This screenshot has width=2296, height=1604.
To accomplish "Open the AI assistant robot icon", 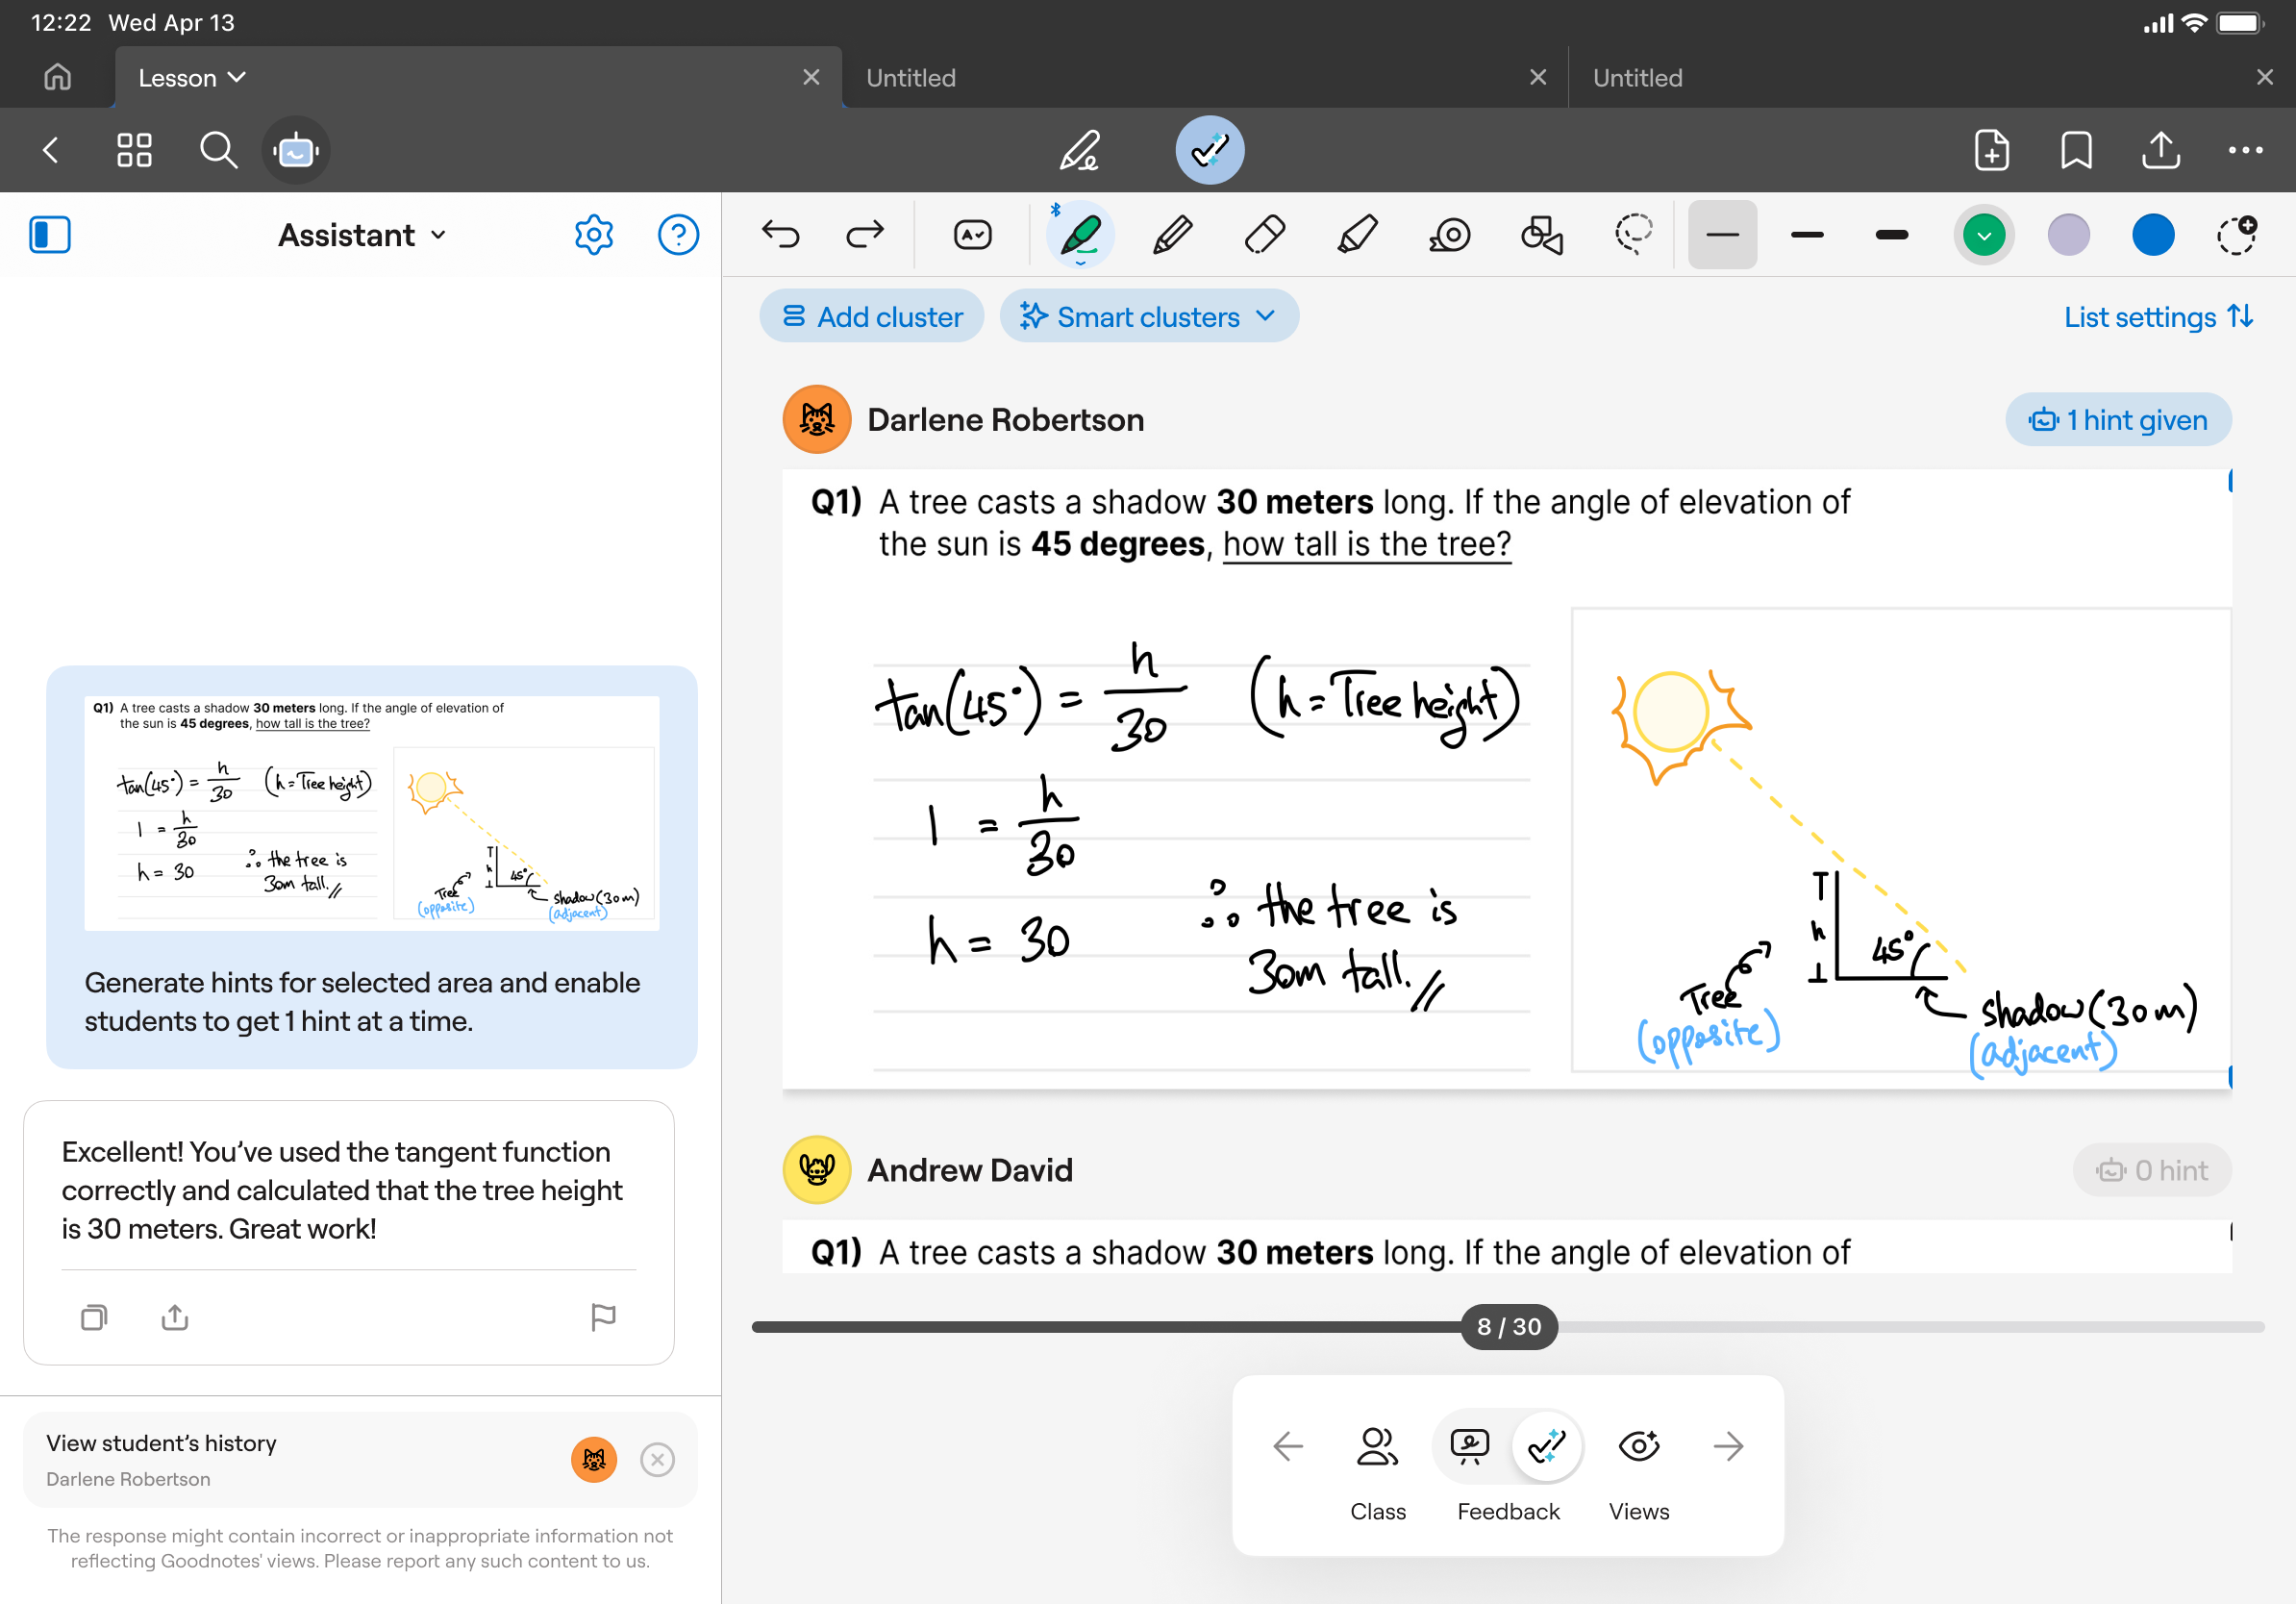I will [x=296, y=151].
